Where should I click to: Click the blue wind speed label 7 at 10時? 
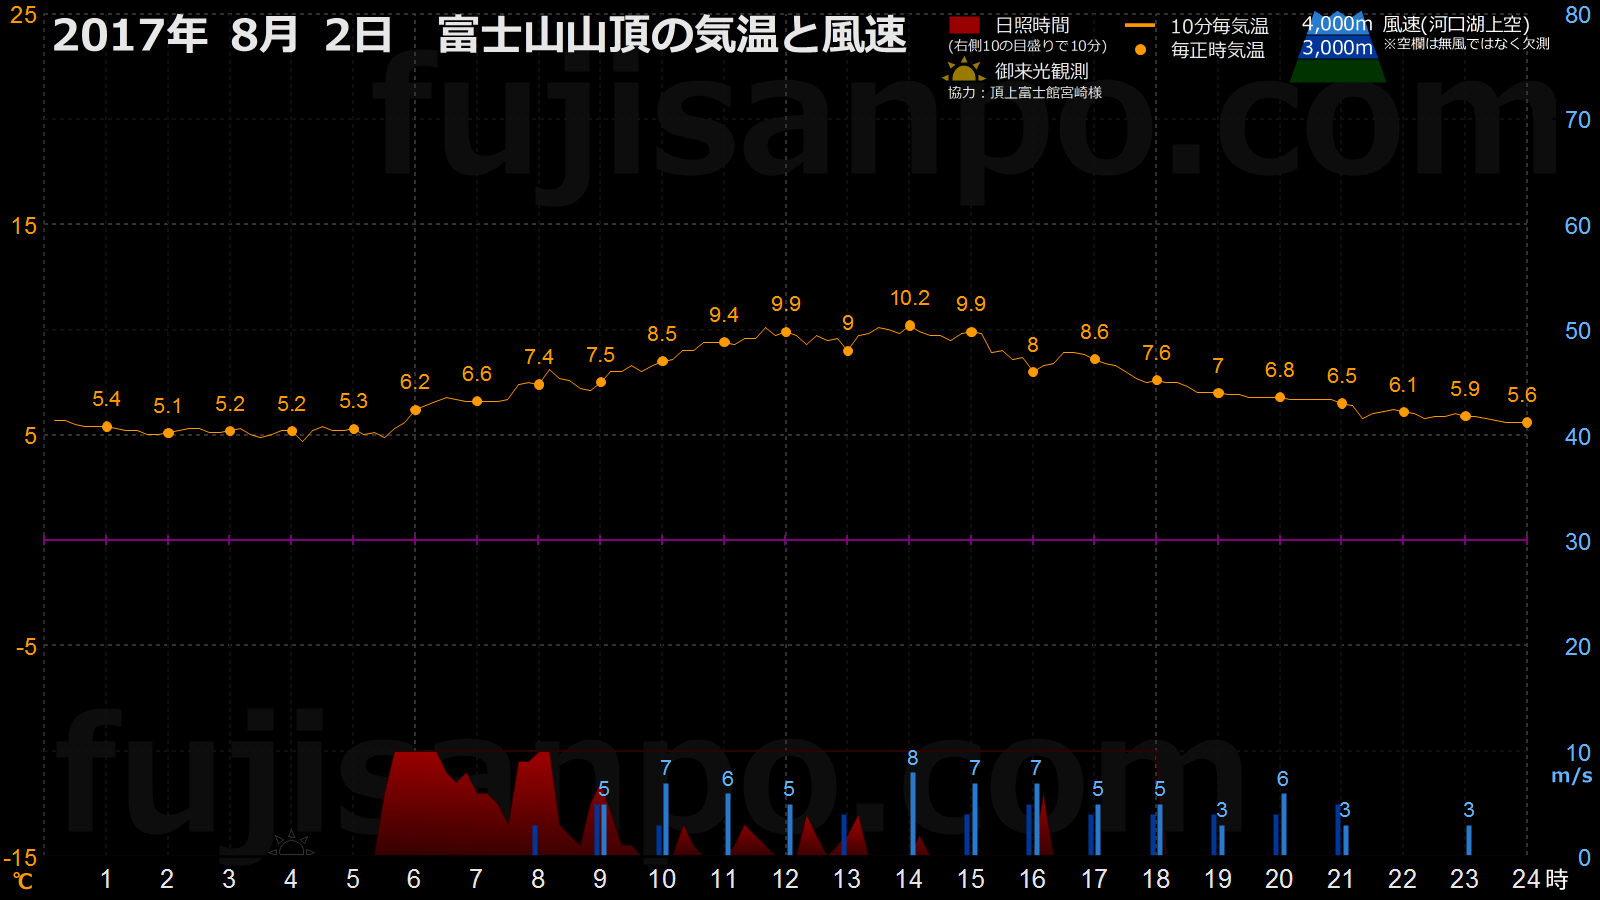(665, 768)
